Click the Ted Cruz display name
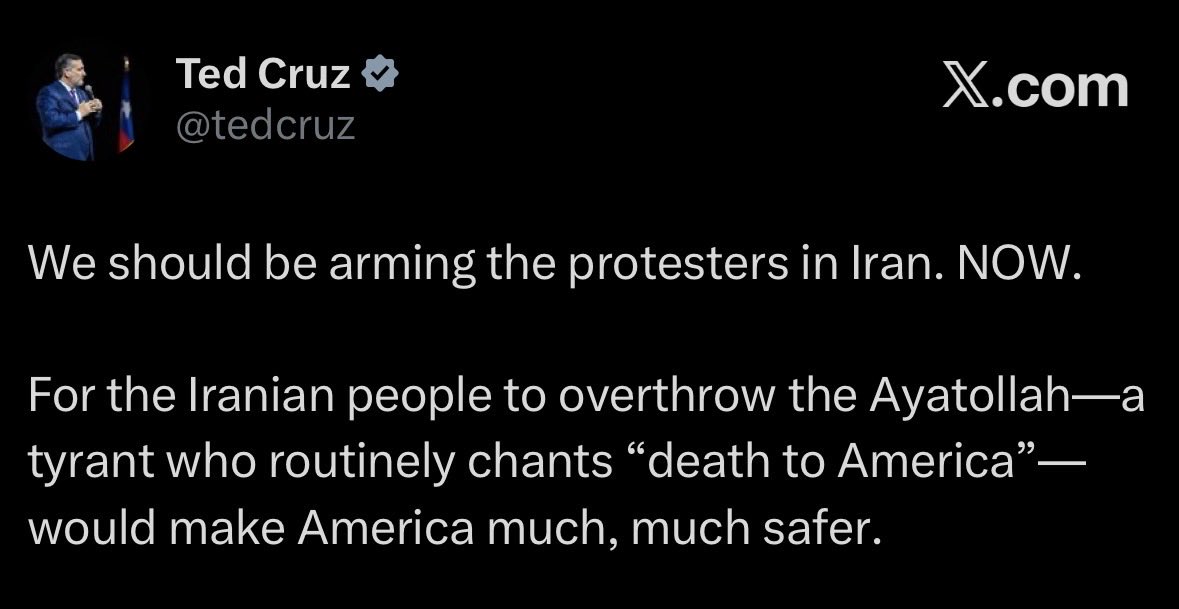Screen dimensions: 1179x609 tap(263, 75)
